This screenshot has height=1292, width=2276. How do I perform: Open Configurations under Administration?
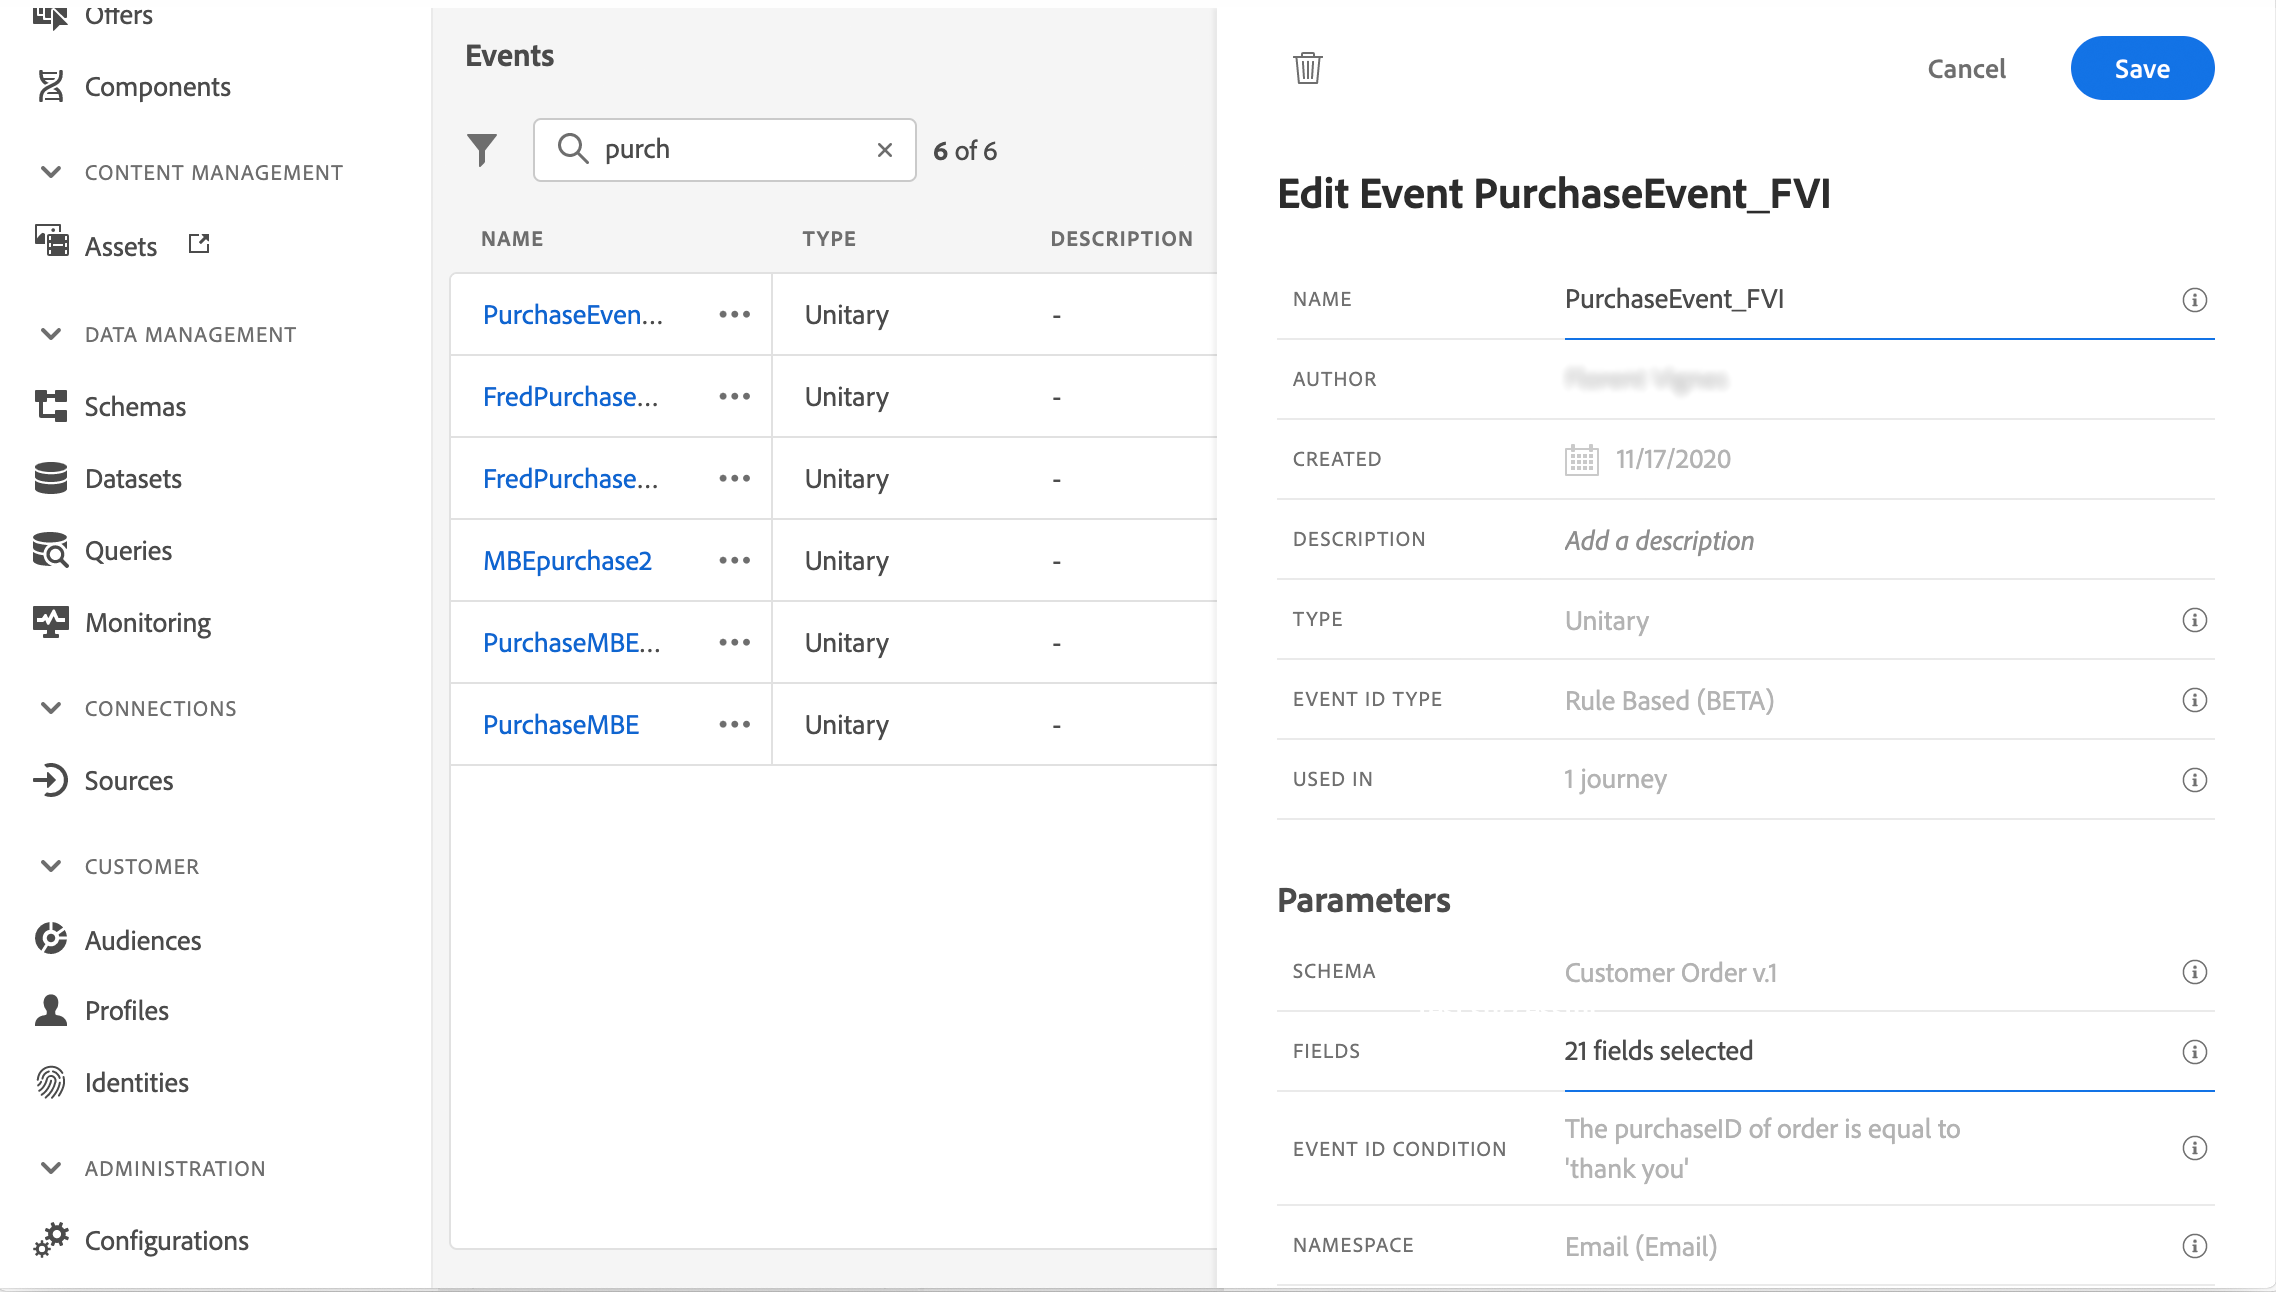point(166,1241)
